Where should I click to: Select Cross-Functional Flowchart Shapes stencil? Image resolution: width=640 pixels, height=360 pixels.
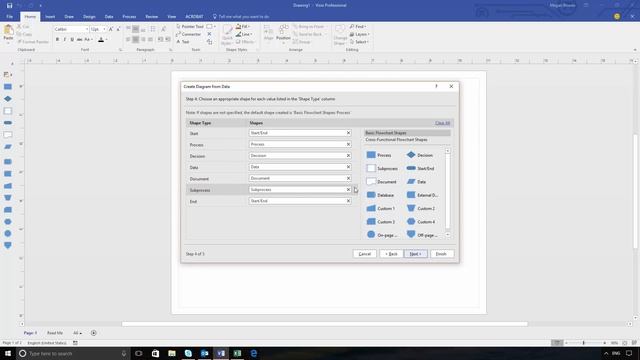[407, 140]
